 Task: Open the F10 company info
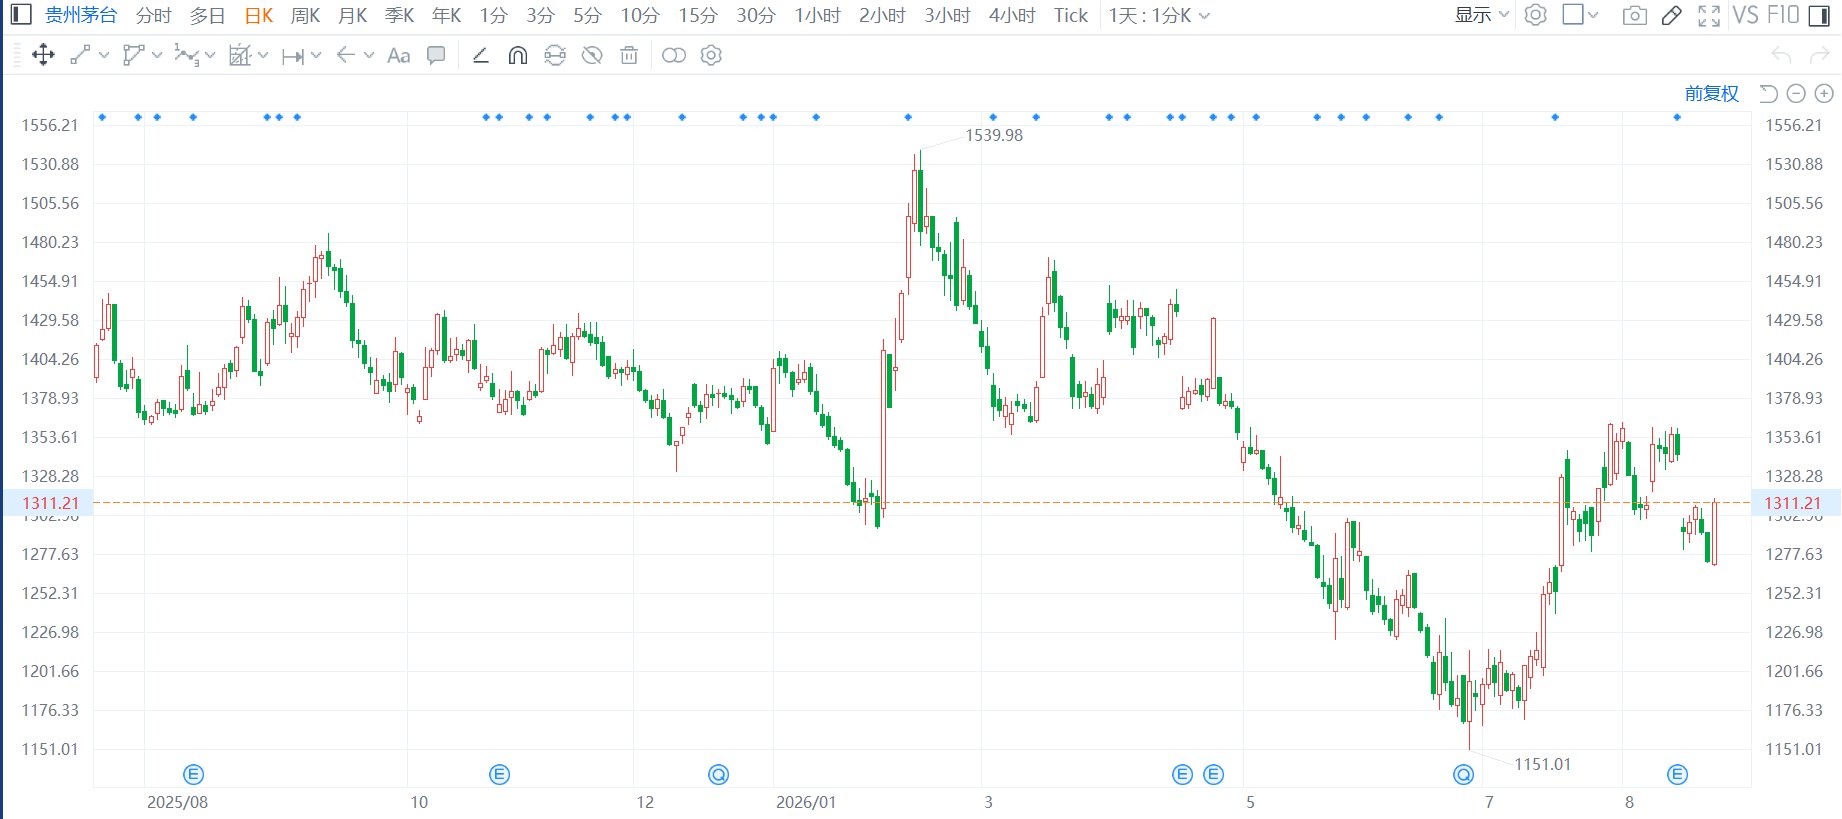click(1783, 15)
